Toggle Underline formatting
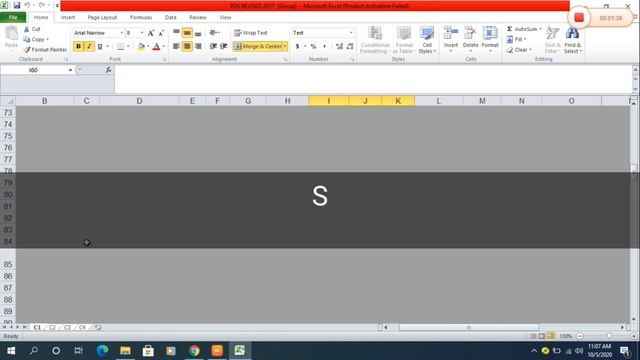Screen dimensions: 640x360 100,47
